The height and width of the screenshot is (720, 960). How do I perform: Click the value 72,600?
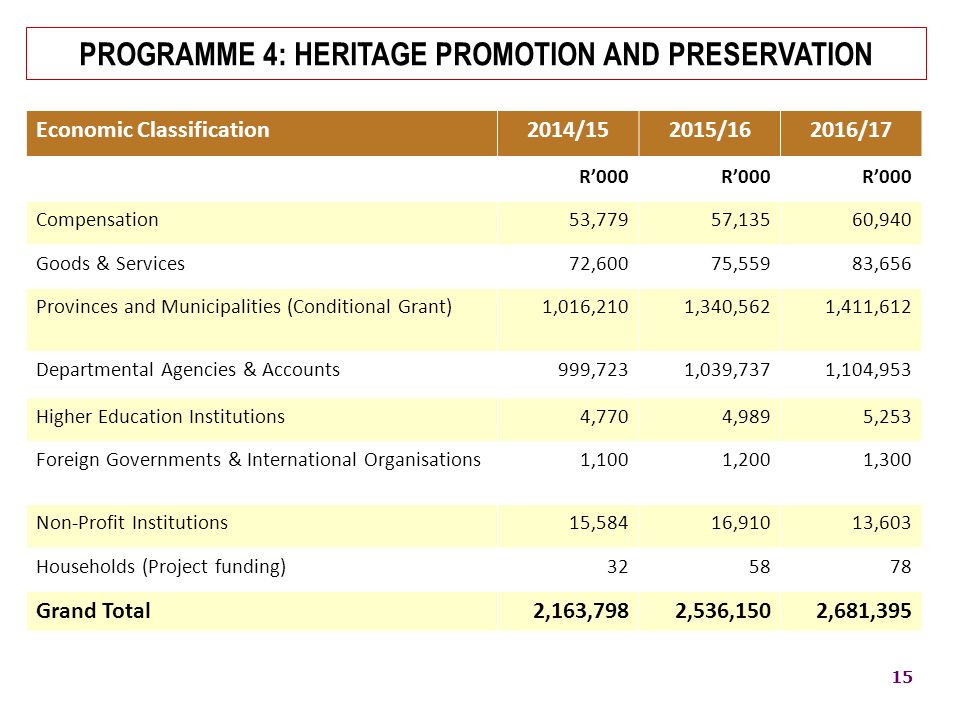[598, 264]
